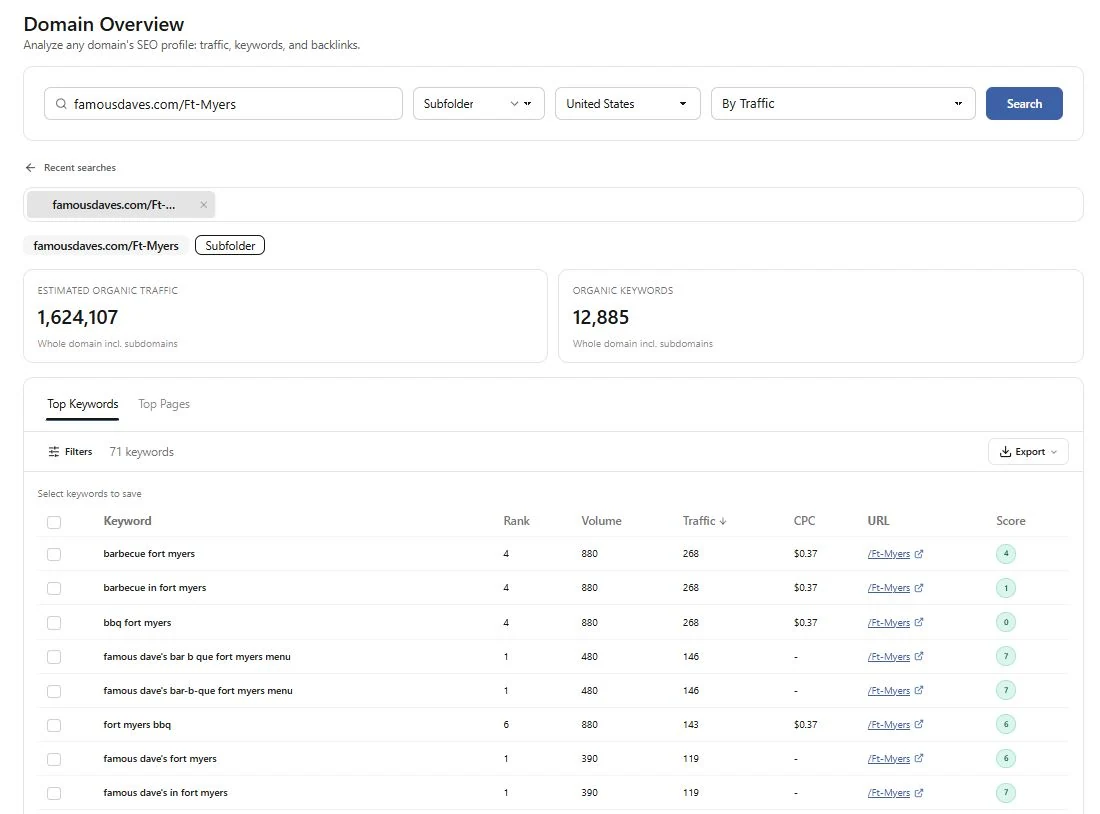Screen dimensions: 1100x814
Task: Open external link icon for barbecue in fort myers
Action: (x=919, y=588)
